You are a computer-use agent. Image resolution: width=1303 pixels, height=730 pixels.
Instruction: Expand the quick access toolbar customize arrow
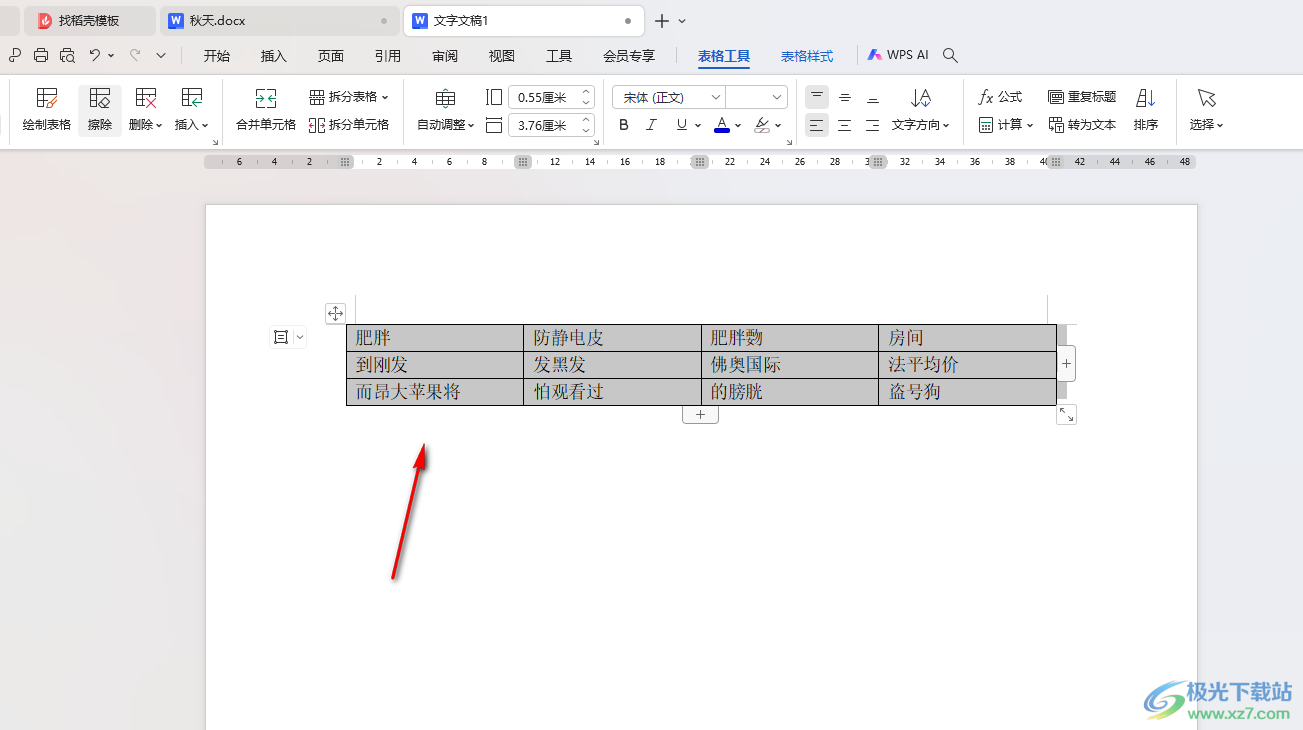pyautogui.click(x=161, y=56)
